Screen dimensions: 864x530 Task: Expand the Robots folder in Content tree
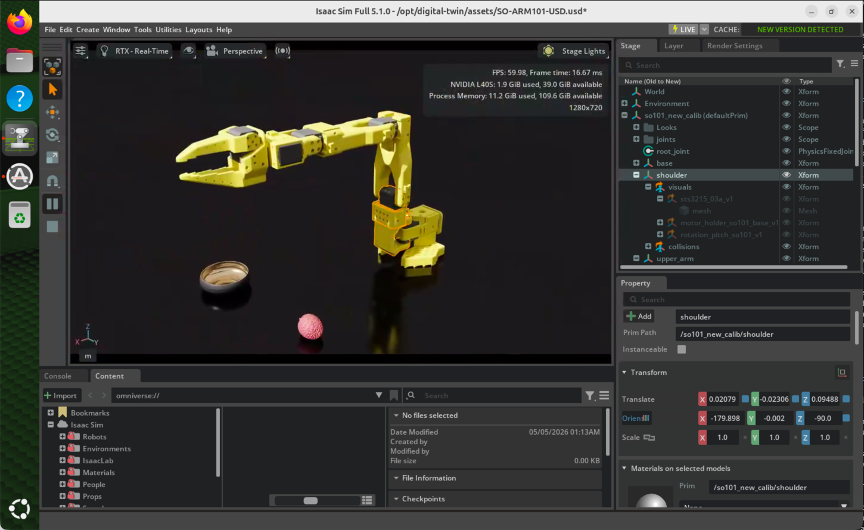(x=62, y=436)
